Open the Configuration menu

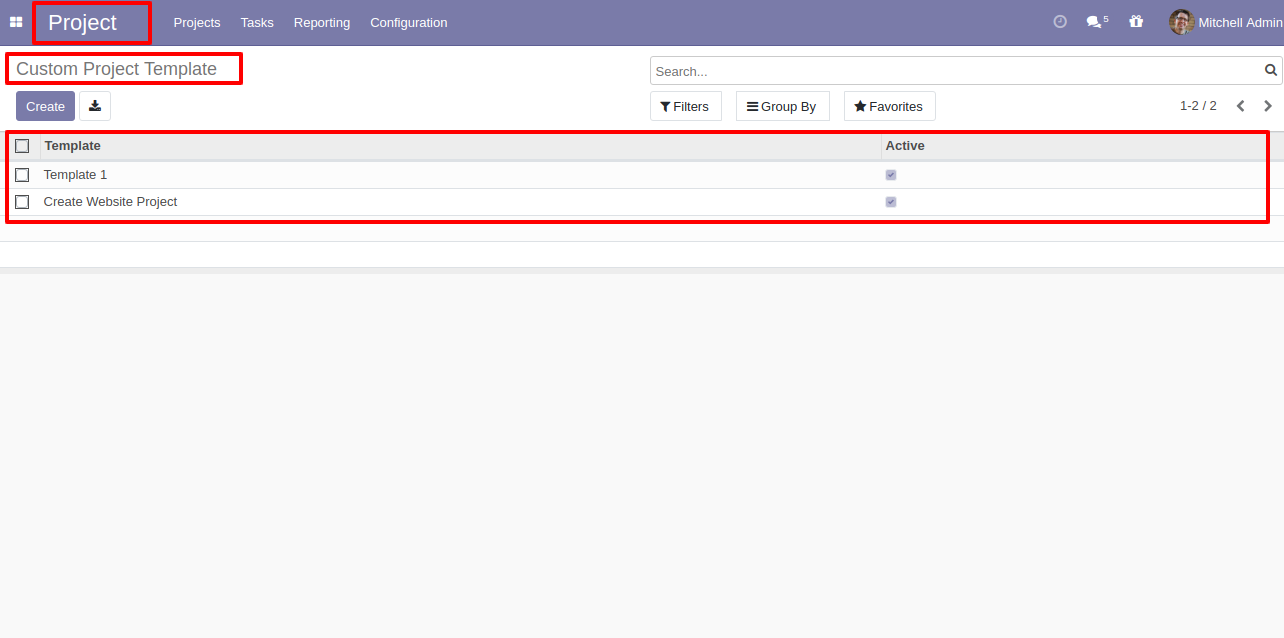409,22
